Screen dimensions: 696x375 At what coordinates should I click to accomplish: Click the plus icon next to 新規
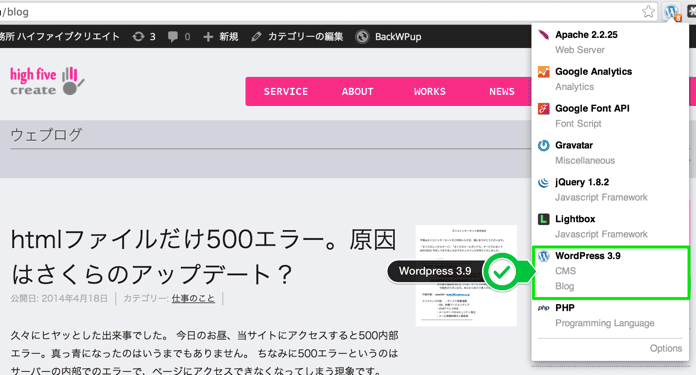208,37
